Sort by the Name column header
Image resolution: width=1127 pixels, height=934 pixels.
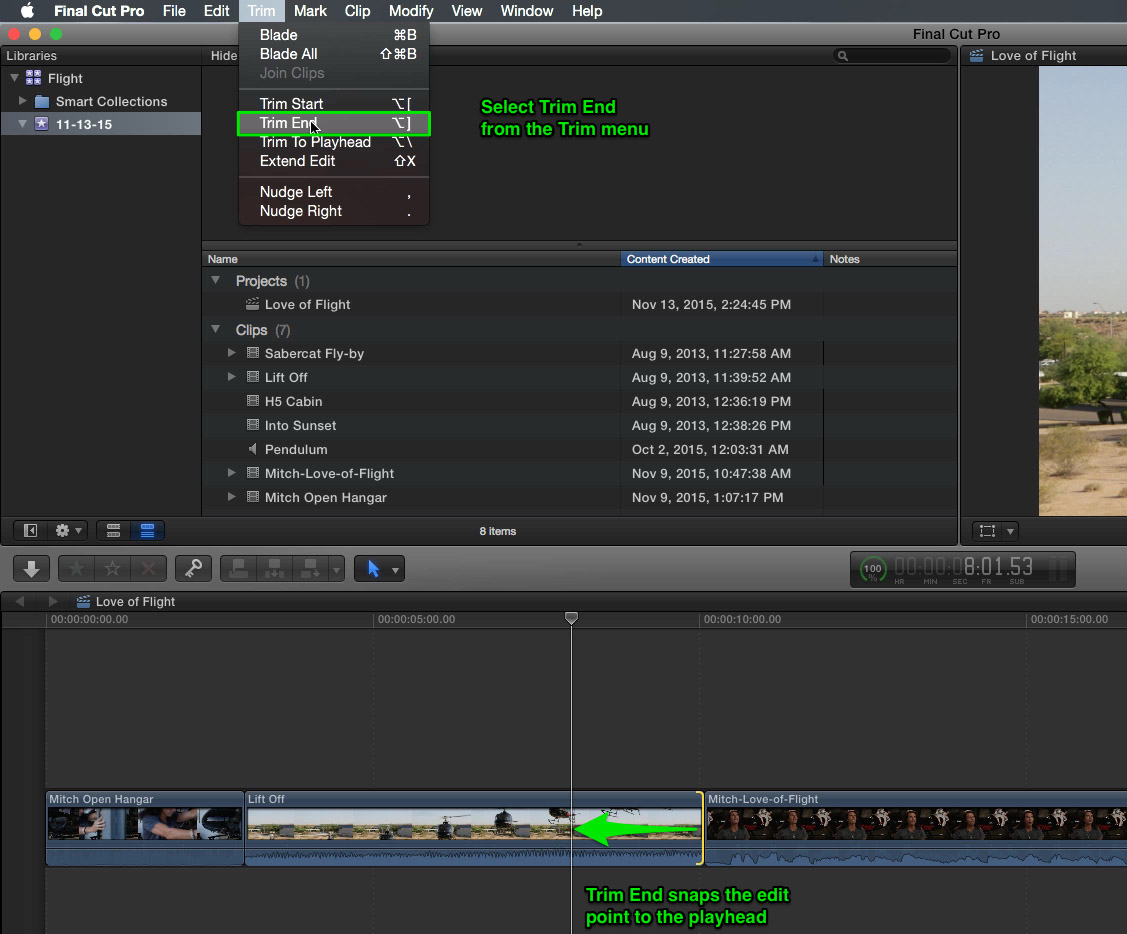(x=412, y=259)
